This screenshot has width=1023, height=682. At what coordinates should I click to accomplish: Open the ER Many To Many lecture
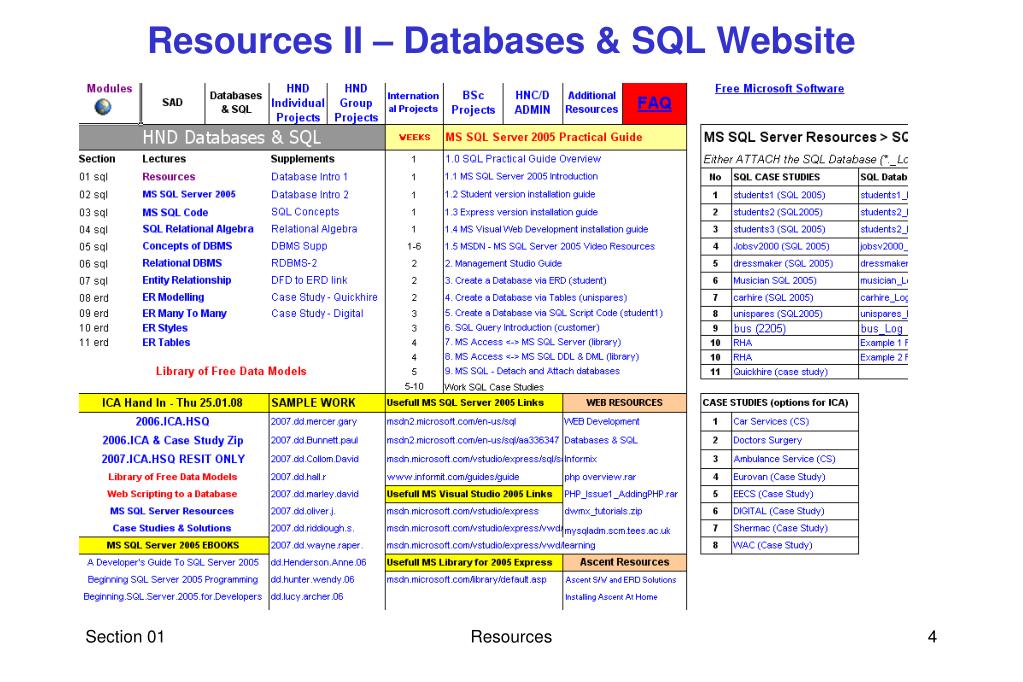click(x=185, y=313)
